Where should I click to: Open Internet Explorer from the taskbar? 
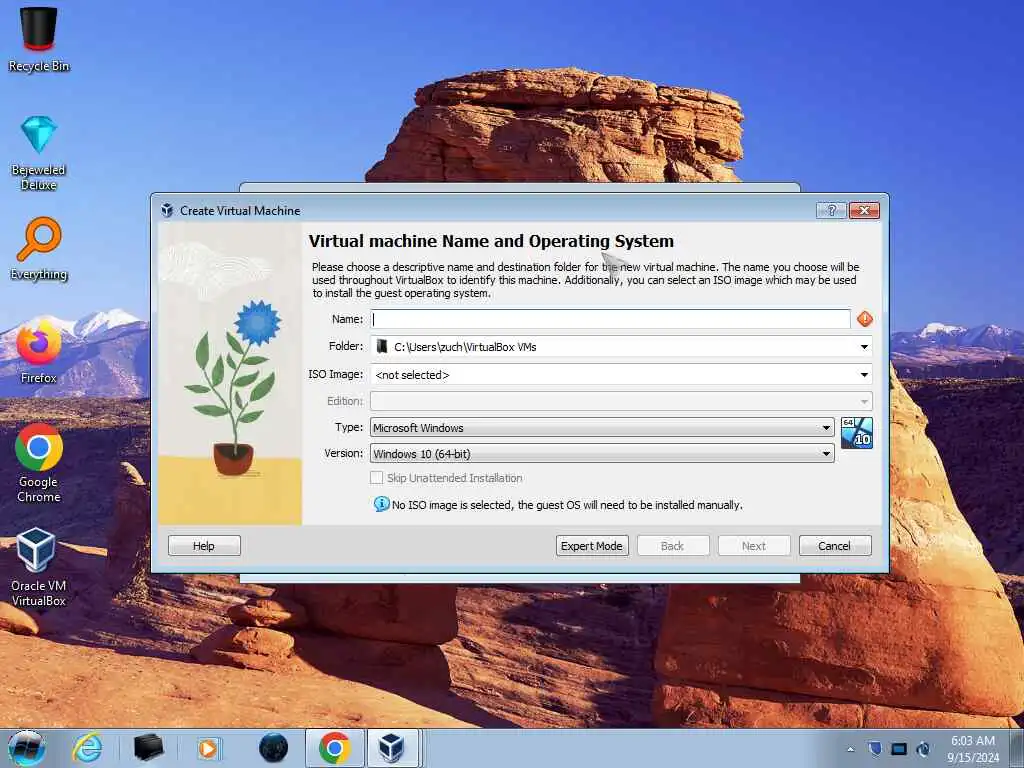point(88,748)
